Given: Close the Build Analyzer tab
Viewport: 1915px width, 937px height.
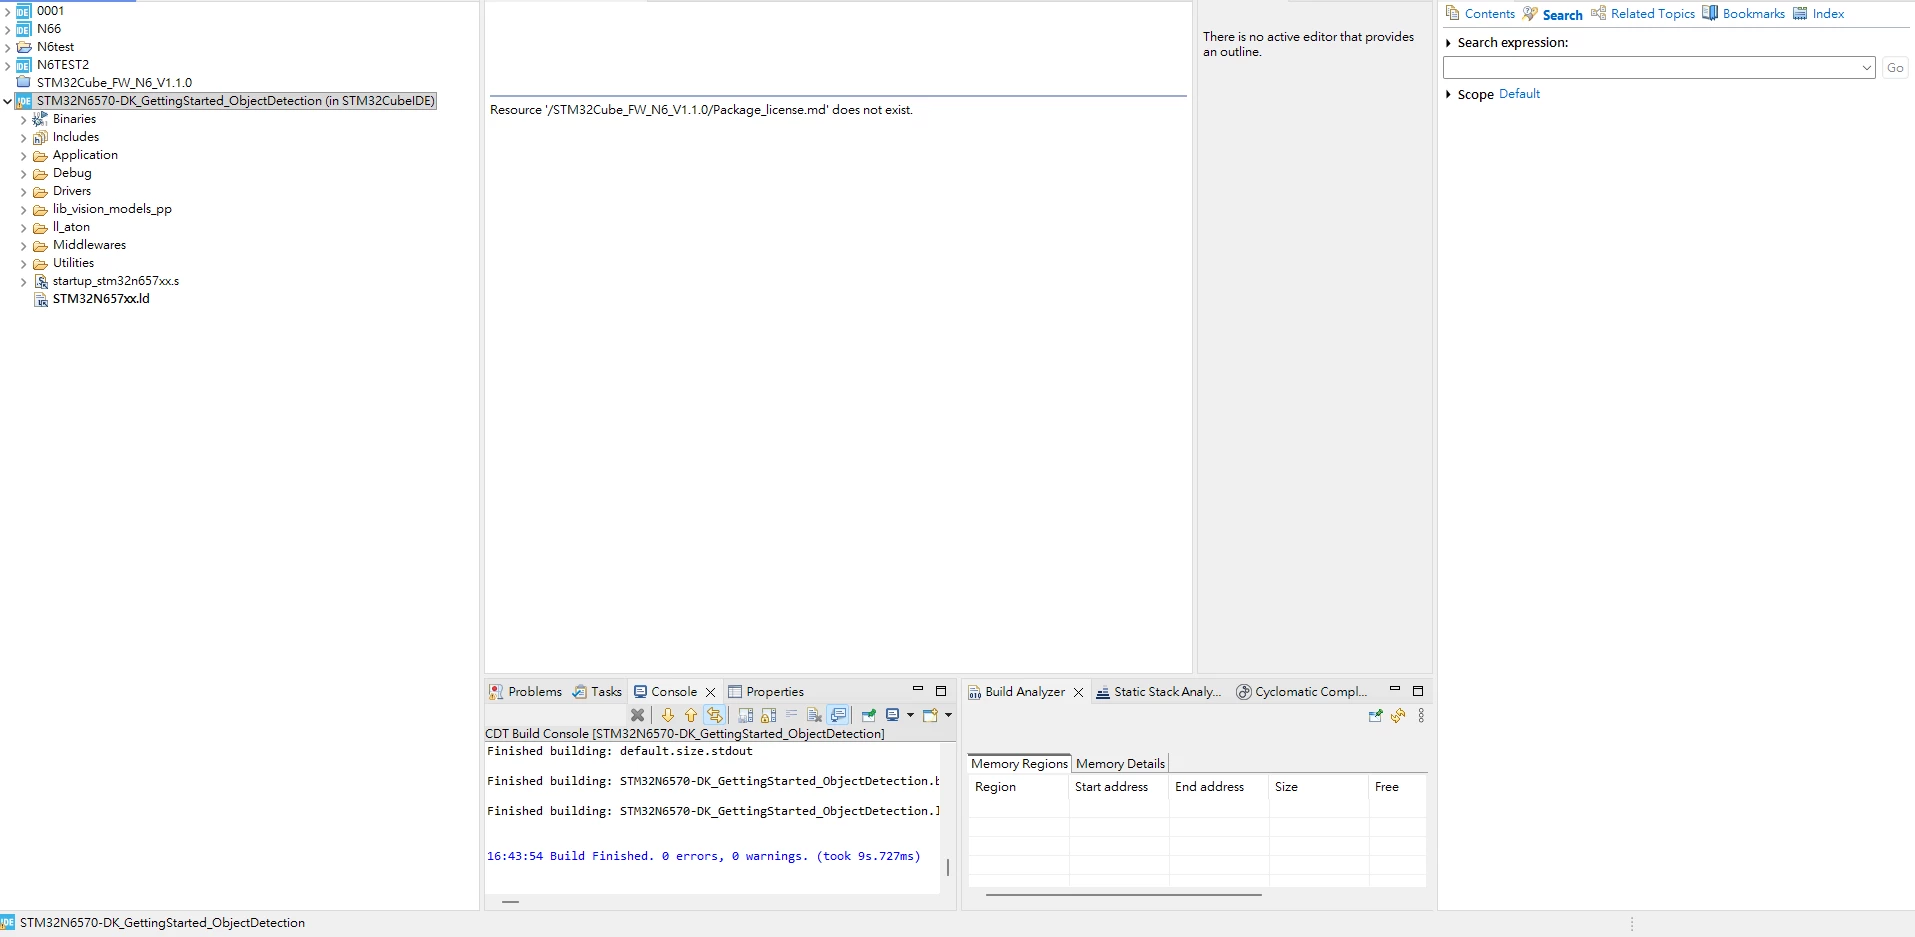Looking at the screenshot, I should point(1078,692).
